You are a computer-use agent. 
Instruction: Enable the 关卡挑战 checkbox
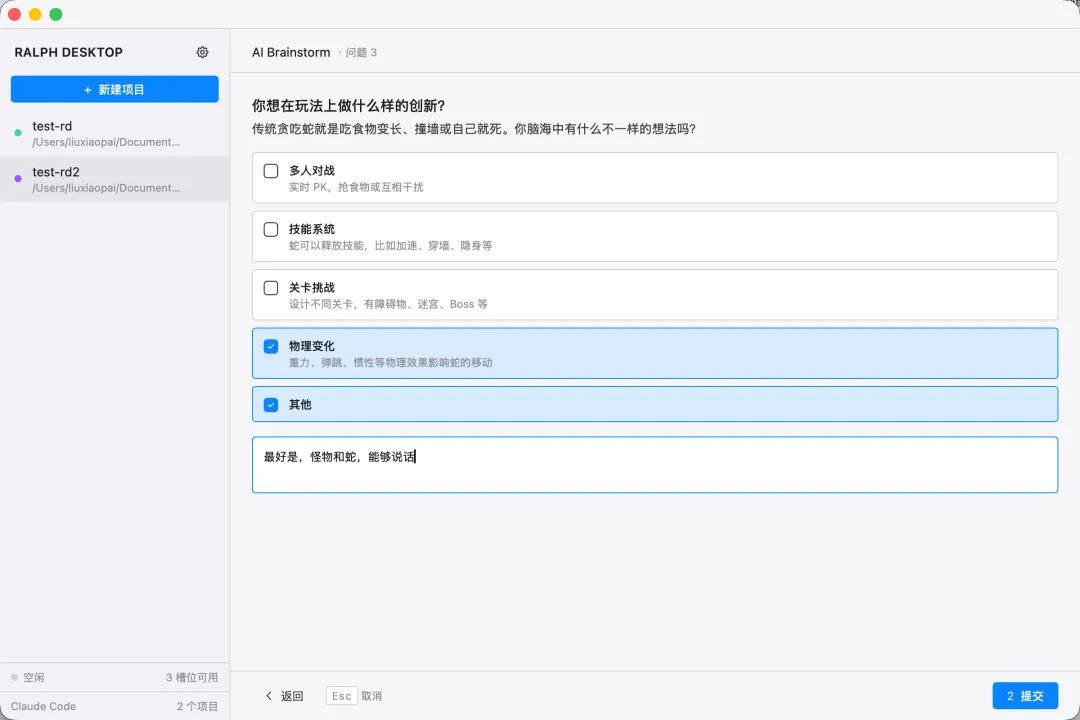(x=271, y=288)
